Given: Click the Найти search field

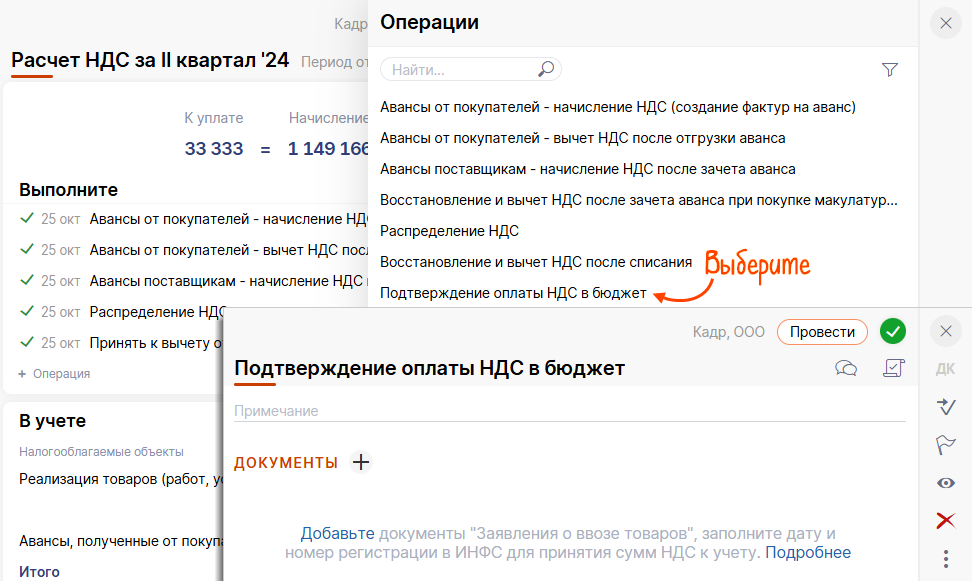Looking at the screenshot, I should tap(460, 70).
